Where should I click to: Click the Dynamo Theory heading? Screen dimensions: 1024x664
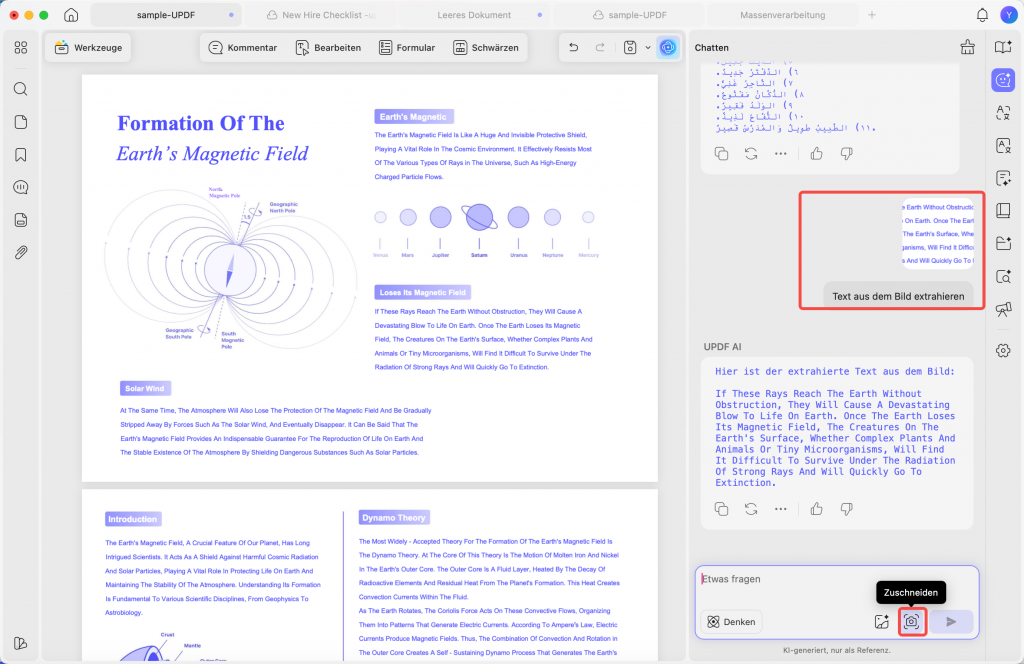[x=394, y=518]
